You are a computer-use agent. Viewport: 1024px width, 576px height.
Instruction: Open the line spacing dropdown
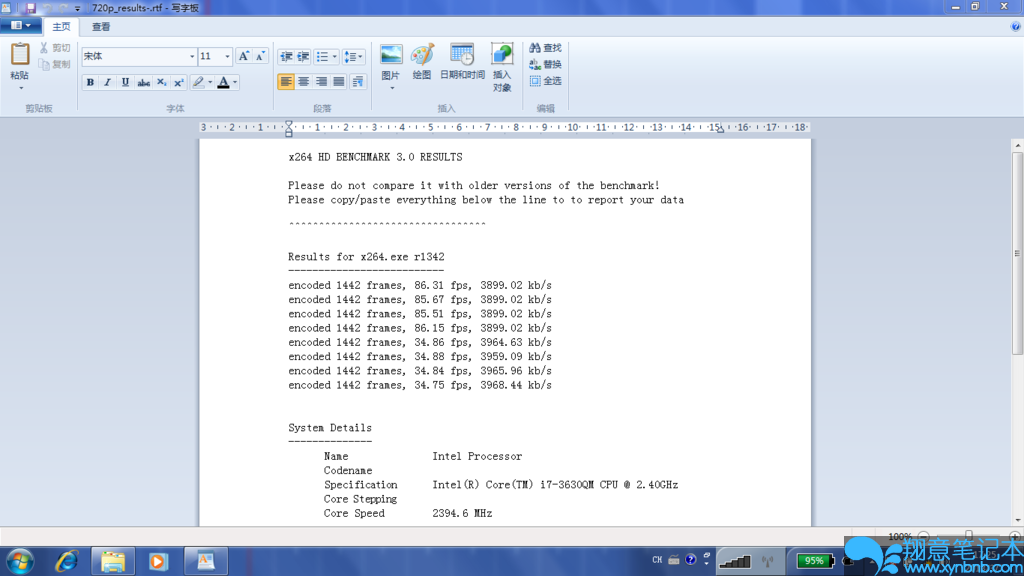coord(353,57)
